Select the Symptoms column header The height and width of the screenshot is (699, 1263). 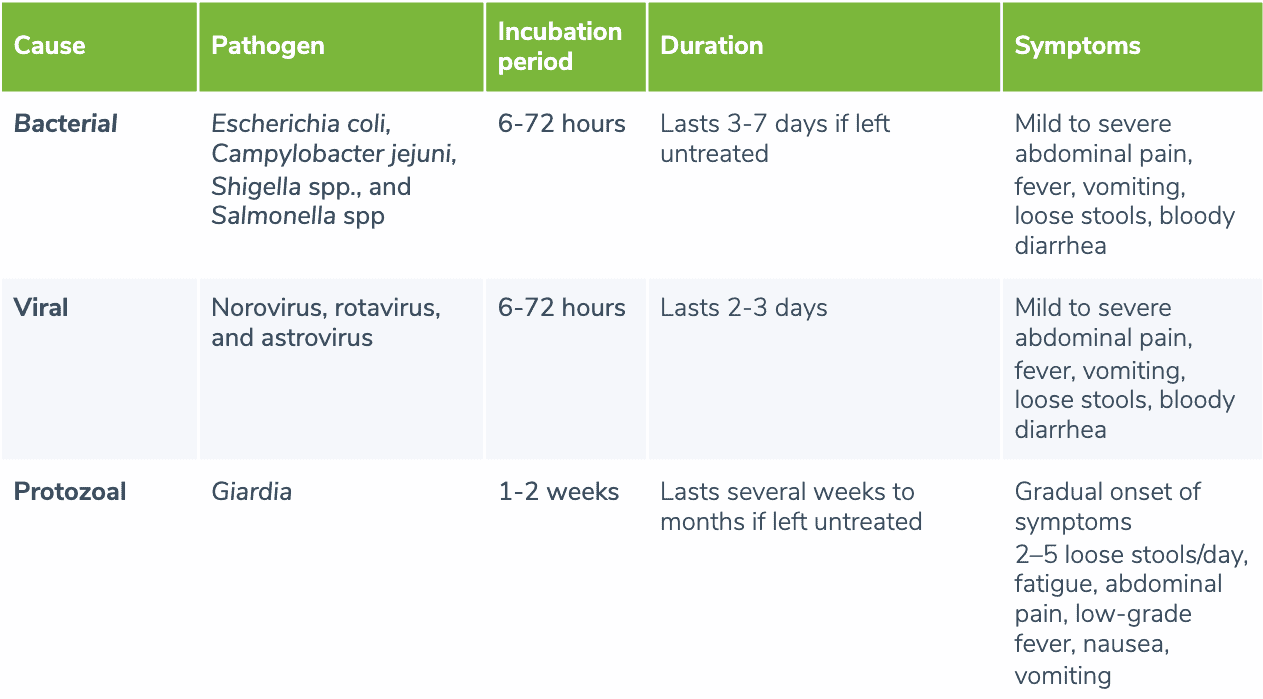coord(1077,46)
